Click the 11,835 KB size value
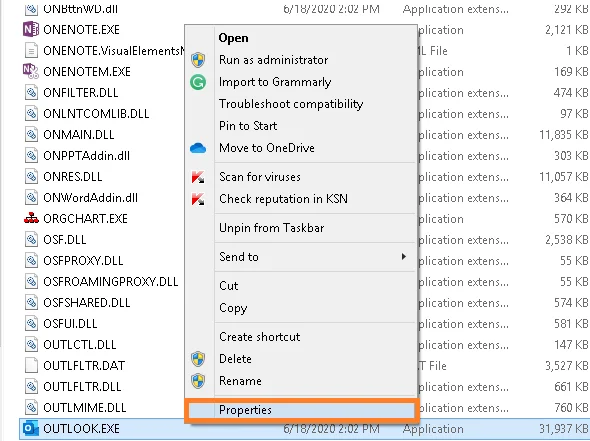This screenshot has width=590, height=441. [x=564, y=135]
